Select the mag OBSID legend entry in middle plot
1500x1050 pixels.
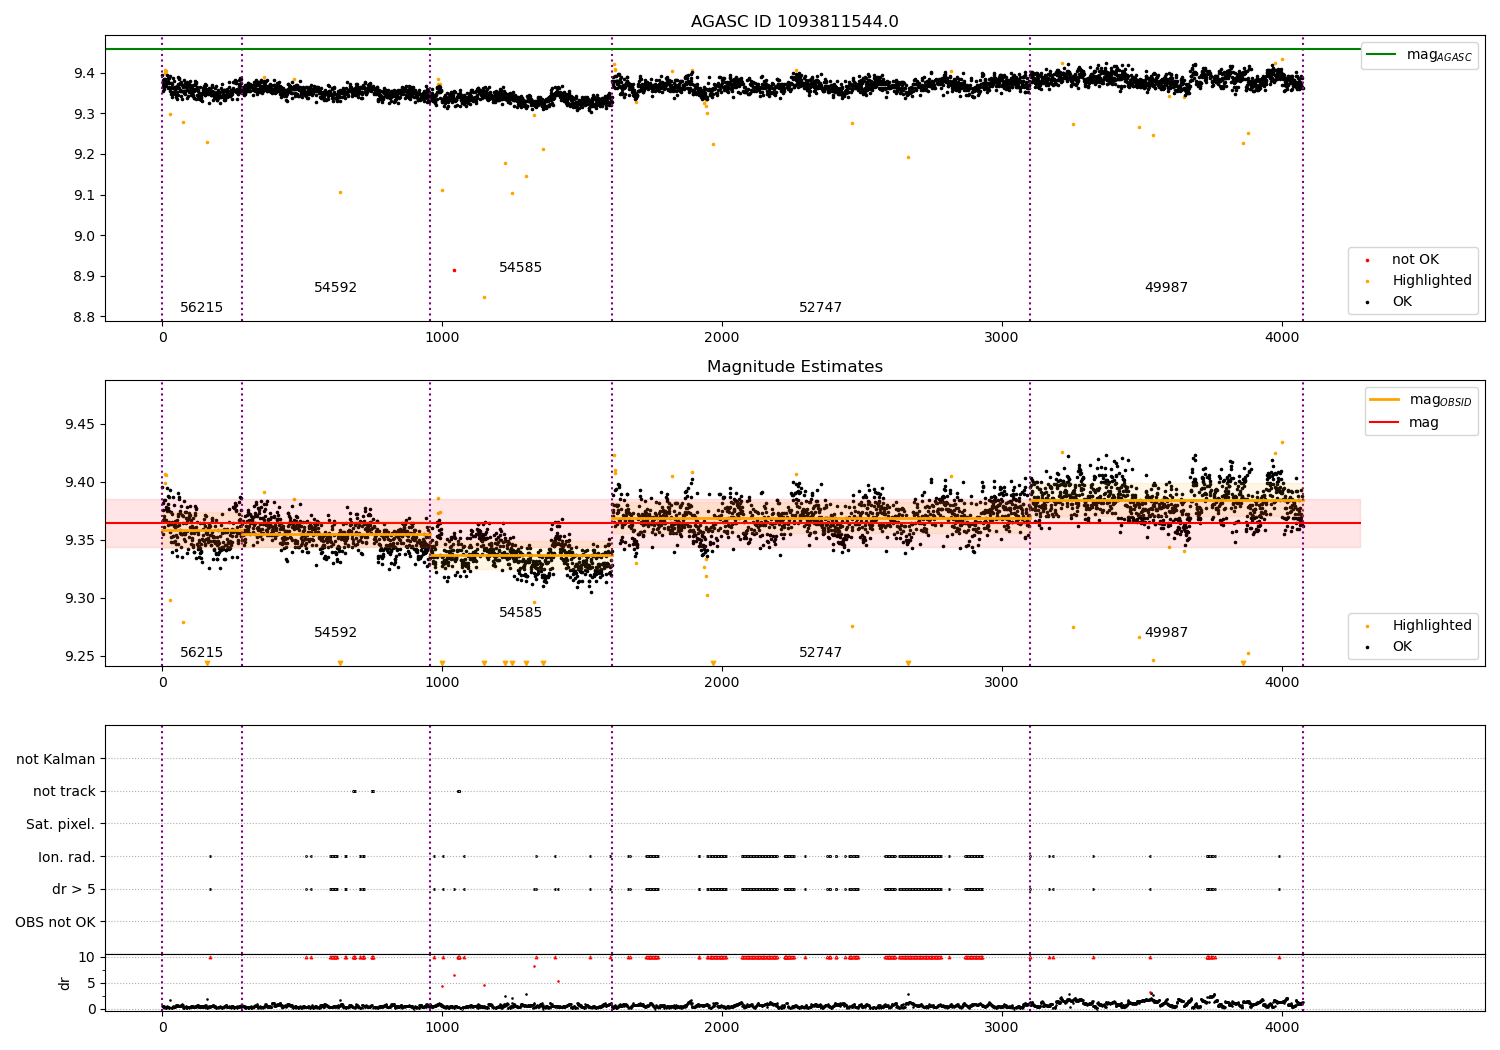pos(1420,400)
